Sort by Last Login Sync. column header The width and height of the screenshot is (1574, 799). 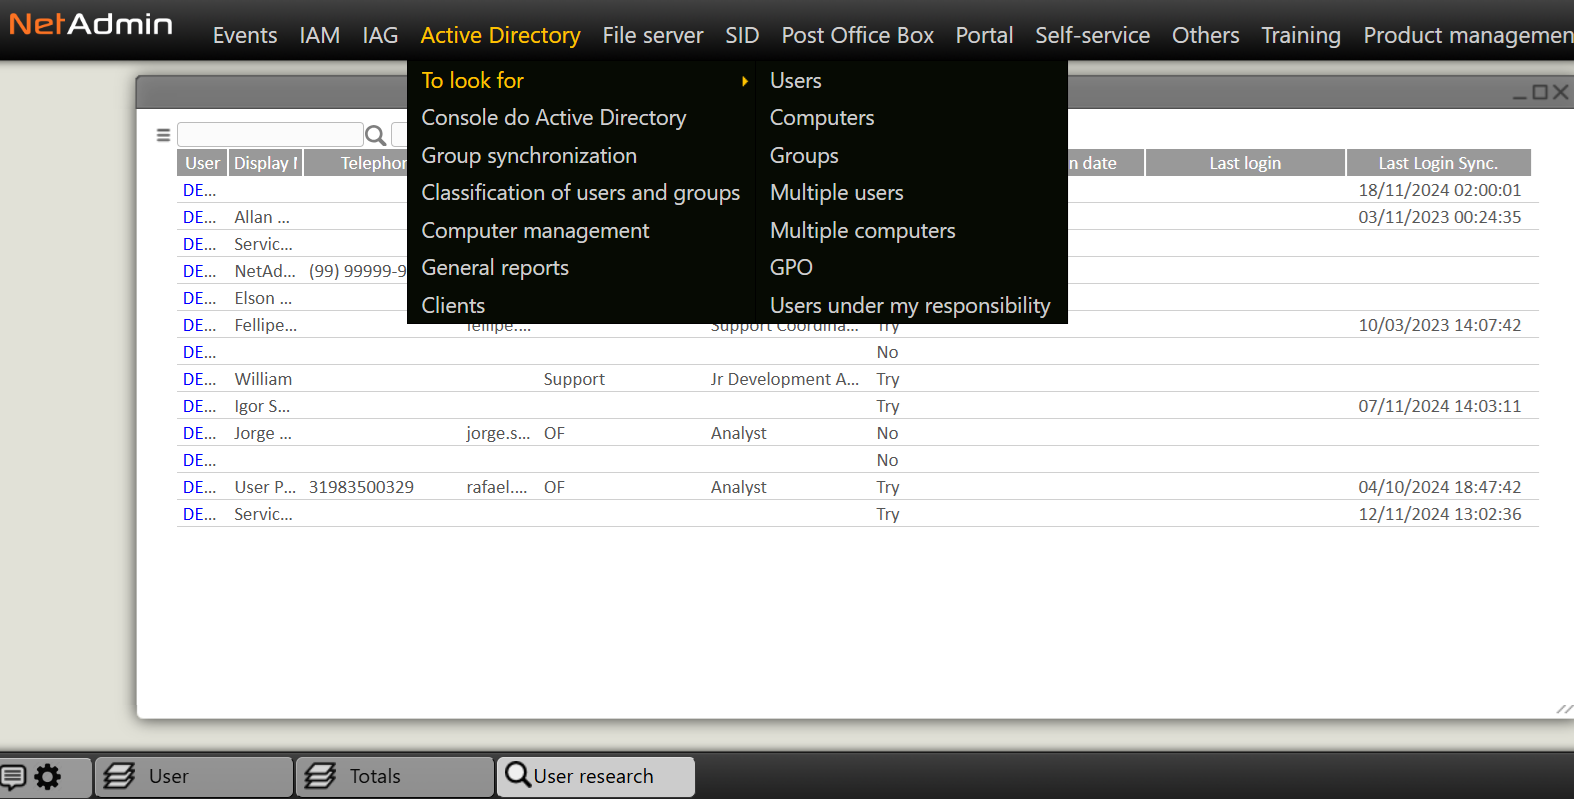(1438, 163)
